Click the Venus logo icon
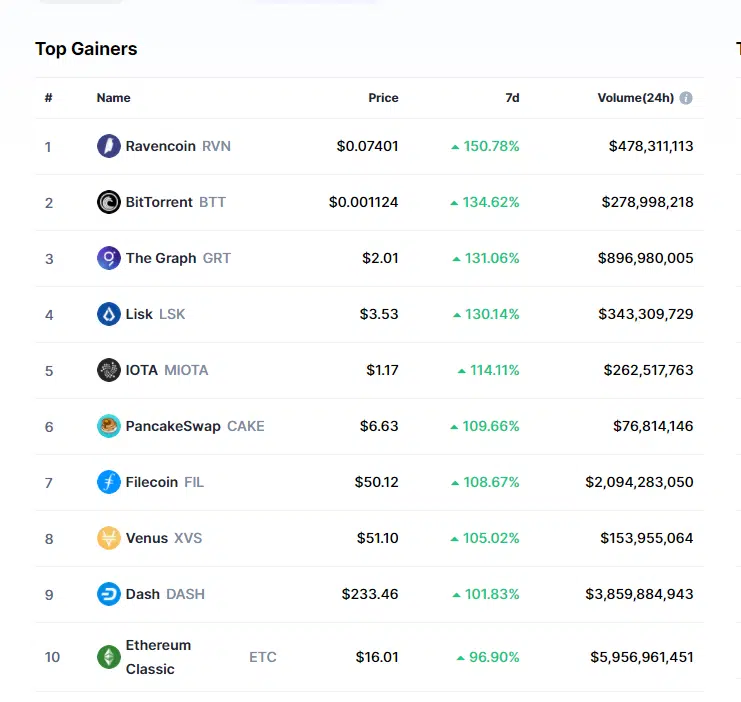Screen dimensions: 741x702 (108, 538)
